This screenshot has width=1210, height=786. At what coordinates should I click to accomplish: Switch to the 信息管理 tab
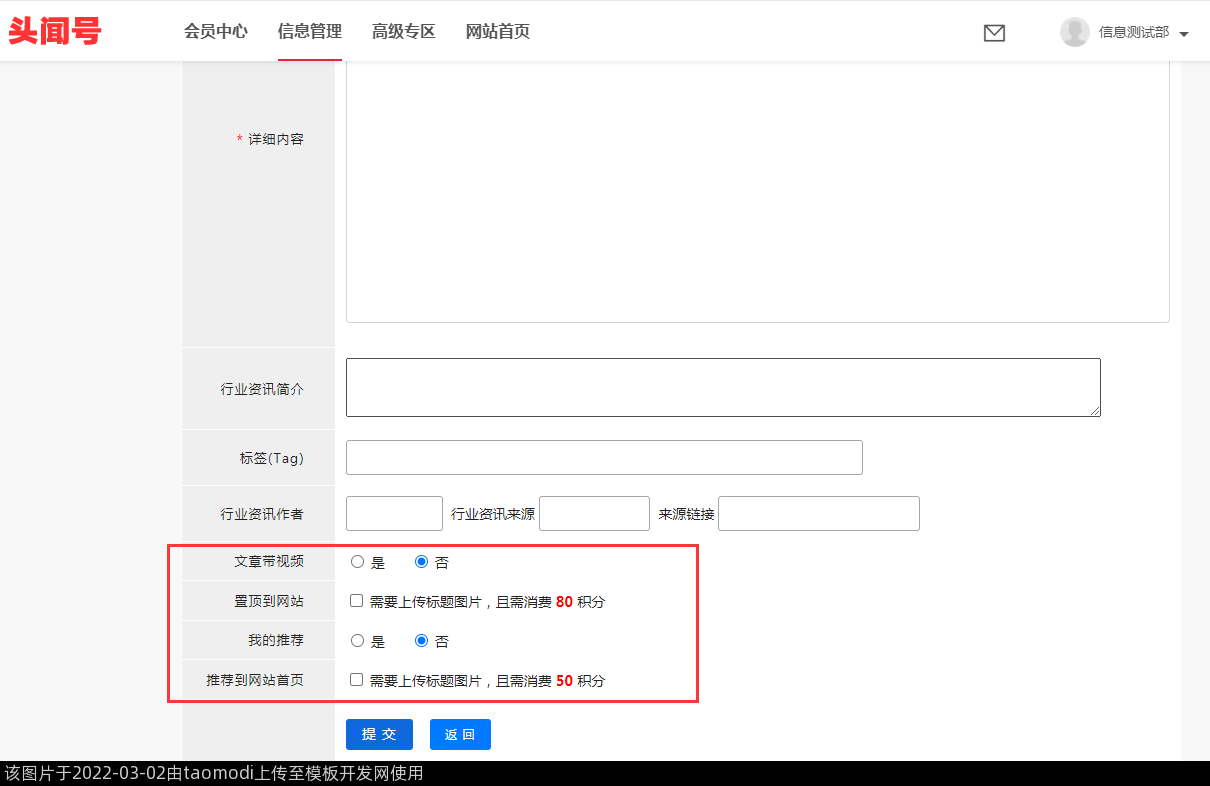(310, 32)
